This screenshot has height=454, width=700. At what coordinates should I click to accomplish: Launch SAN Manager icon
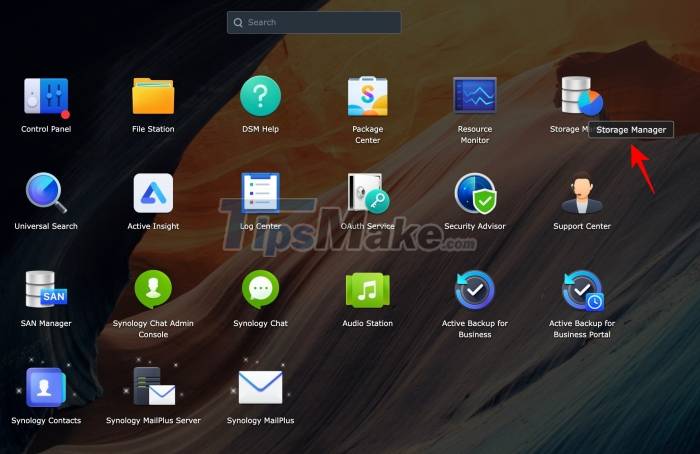tap(46, 290)
